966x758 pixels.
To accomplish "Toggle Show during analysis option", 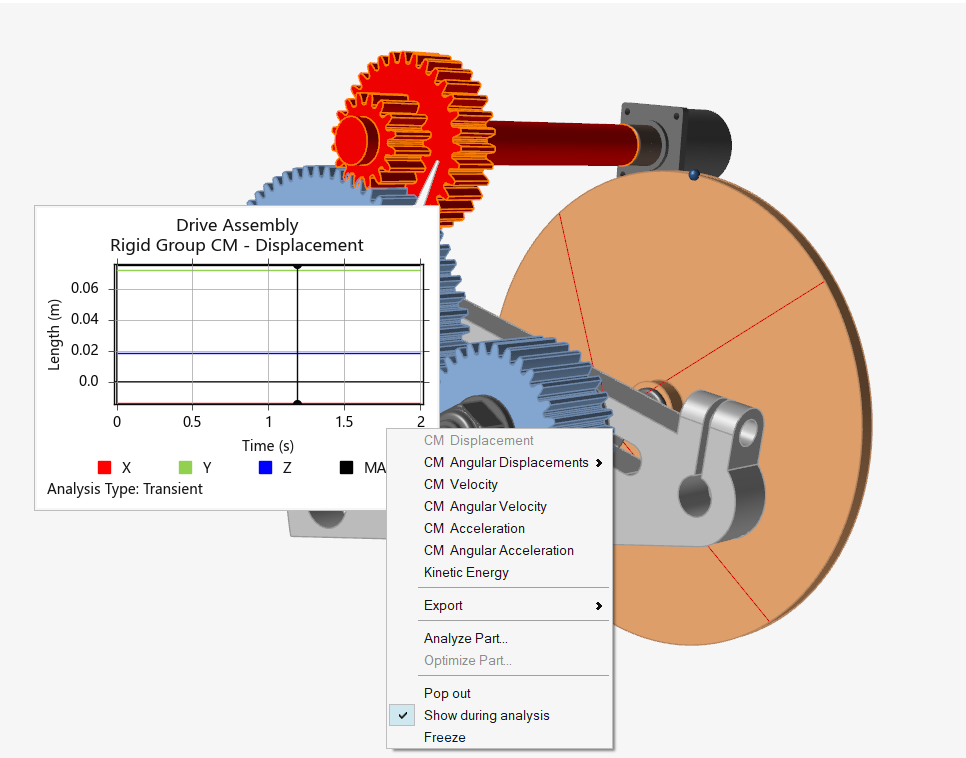I will 486,716.
